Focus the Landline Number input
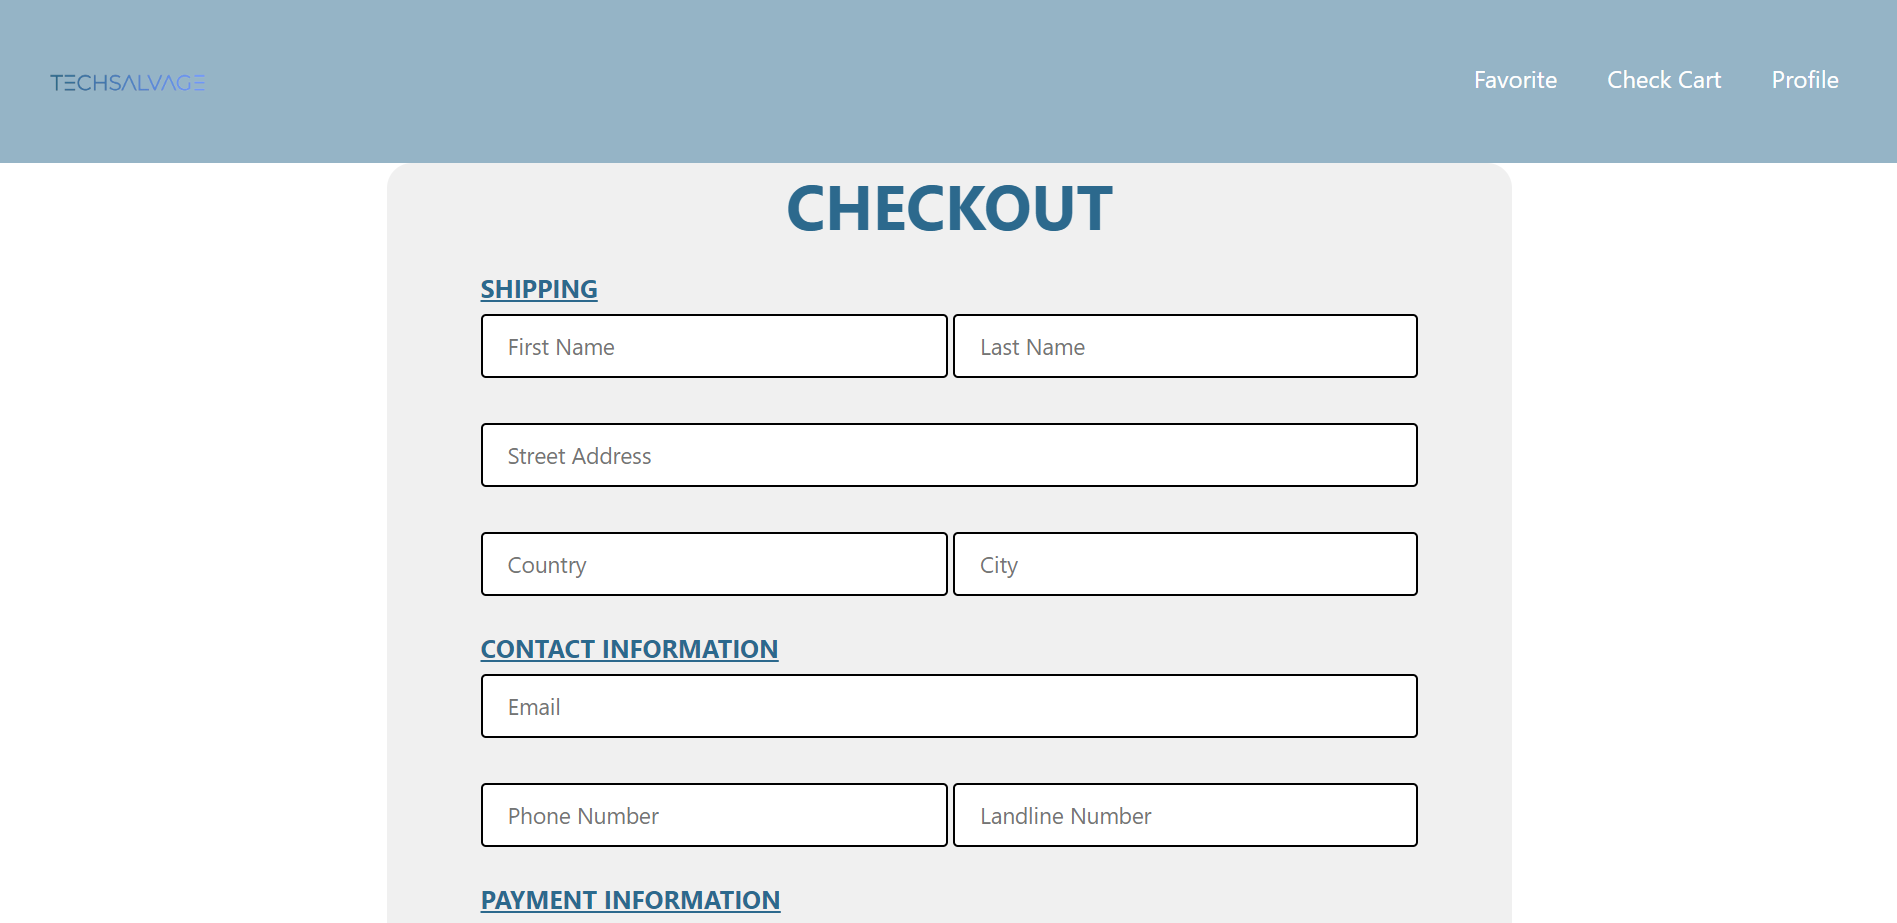 (1185, 815)
